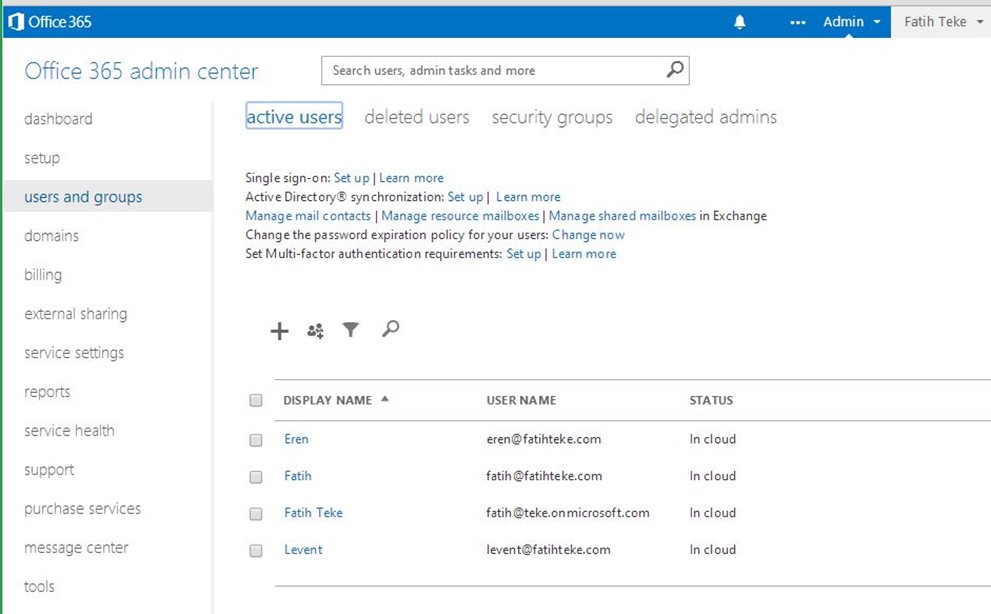
Task: Open the delegated admins tab
Action: point(705,117)
